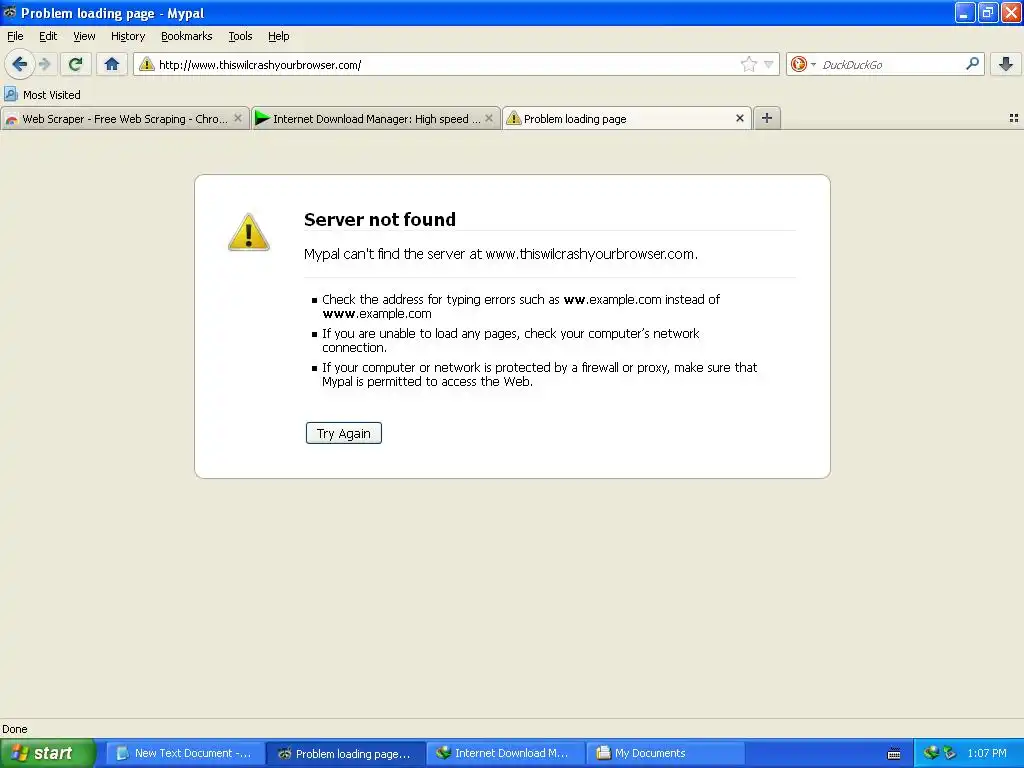Open the File menu
Image resolution: width=1024 pixels, height=768 pixels.
click(15, 36)
